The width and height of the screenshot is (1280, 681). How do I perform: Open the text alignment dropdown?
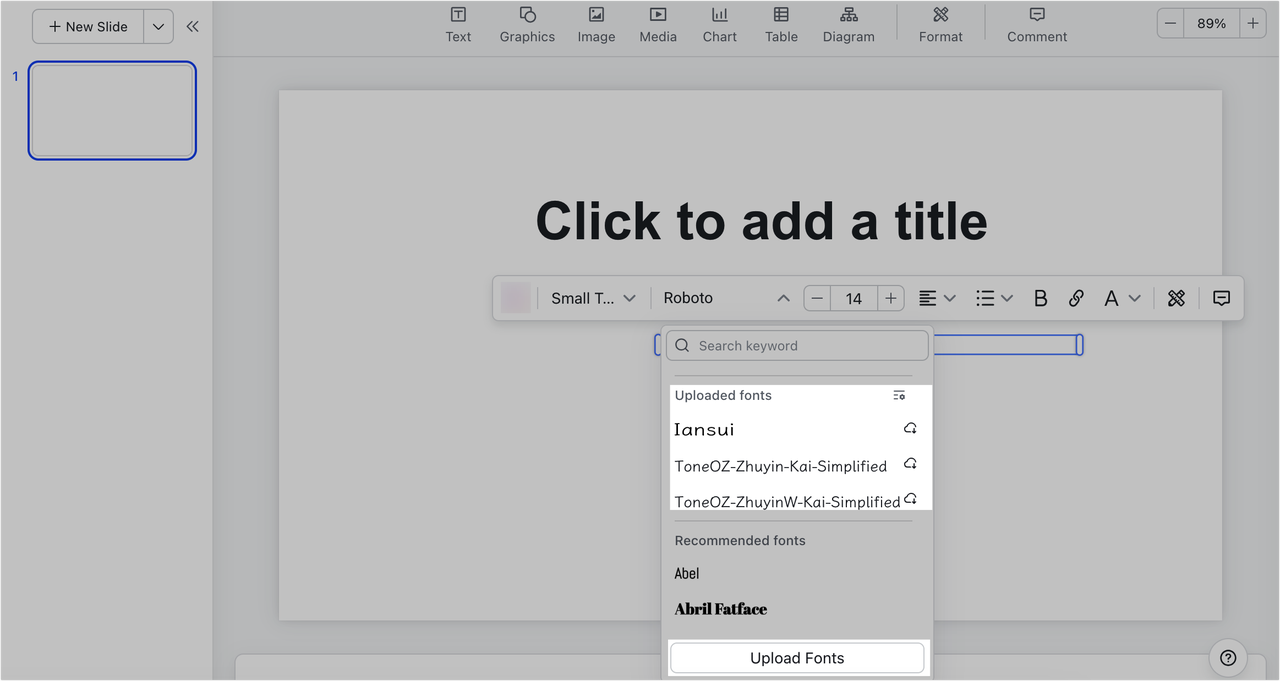938,298
